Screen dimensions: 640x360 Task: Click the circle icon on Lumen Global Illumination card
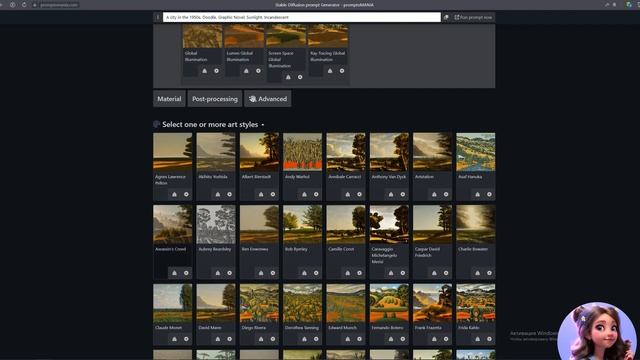click(x=258, y=71)
